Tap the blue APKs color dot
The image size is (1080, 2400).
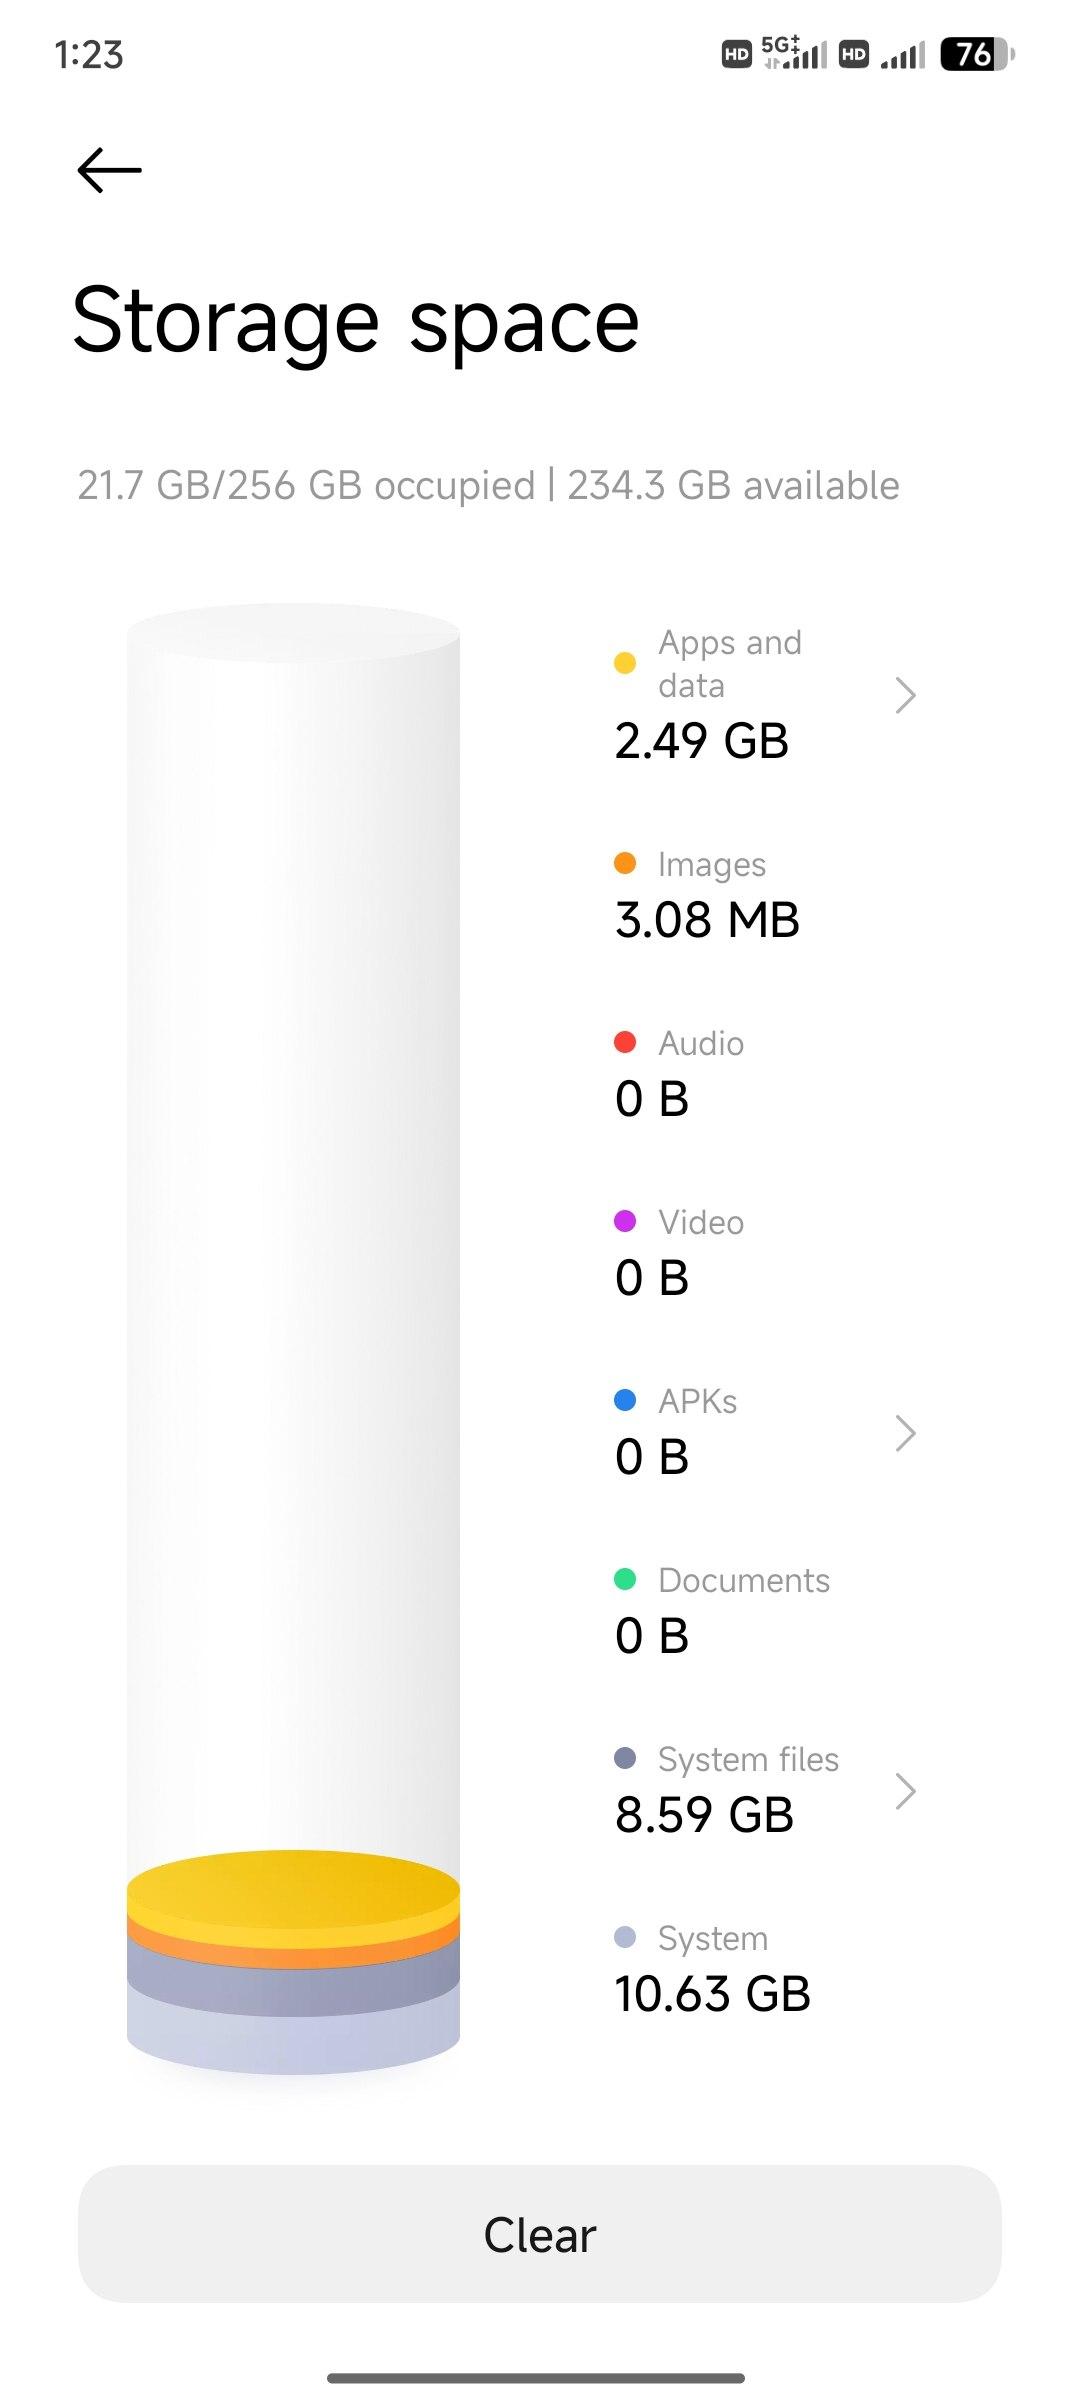625,1400
